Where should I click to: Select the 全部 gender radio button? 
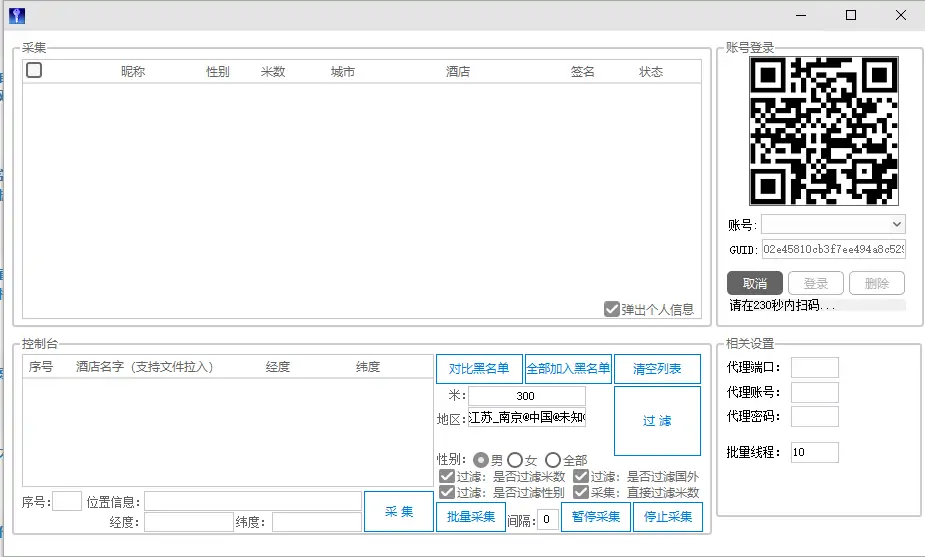pyautogui.click(x=553, y=460)
